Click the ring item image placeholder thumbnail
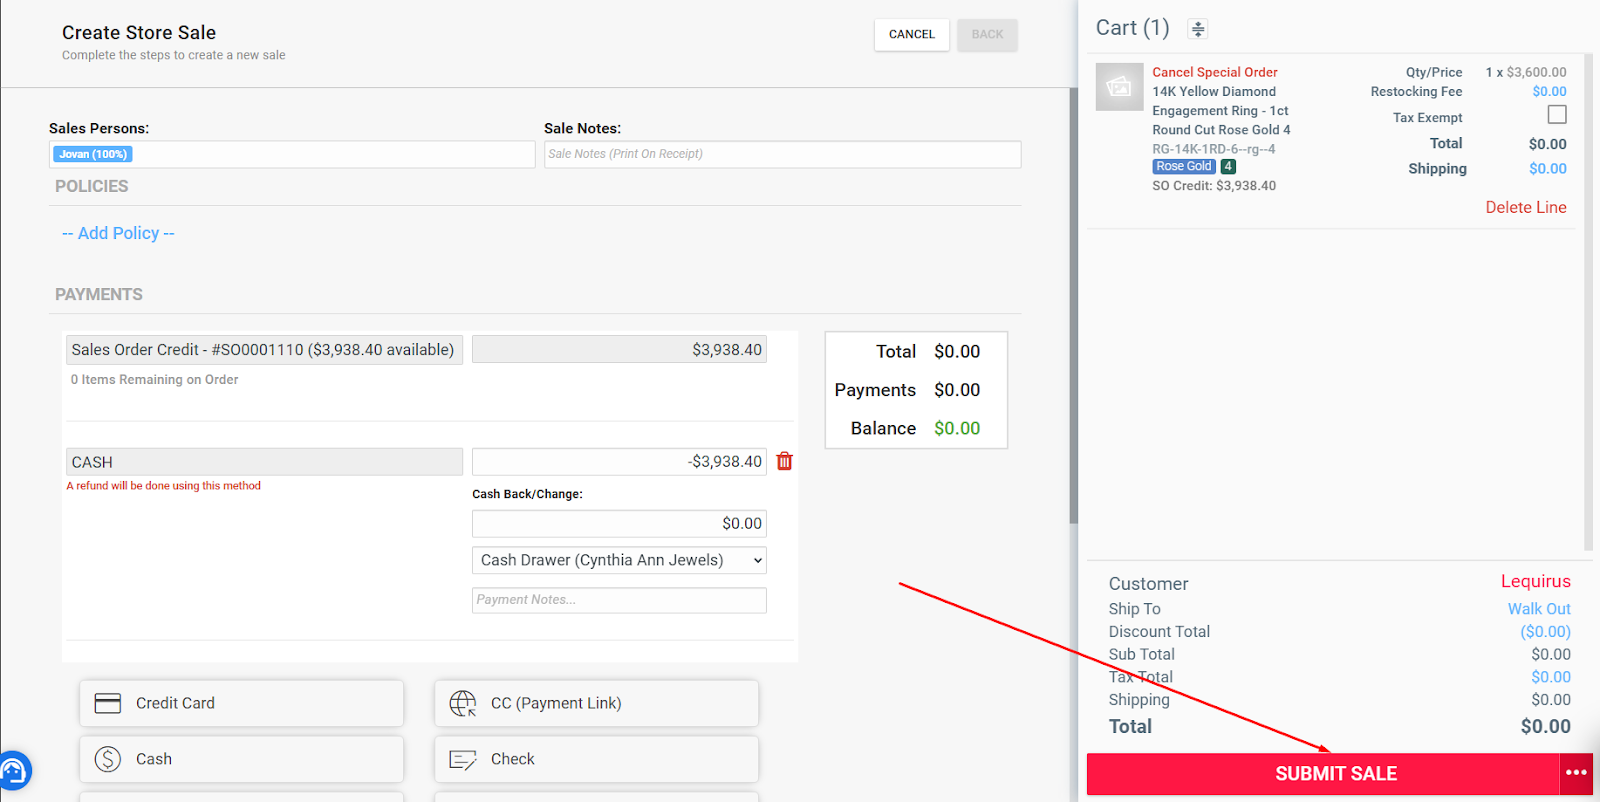1600x802 pixels. [1119, 87]
